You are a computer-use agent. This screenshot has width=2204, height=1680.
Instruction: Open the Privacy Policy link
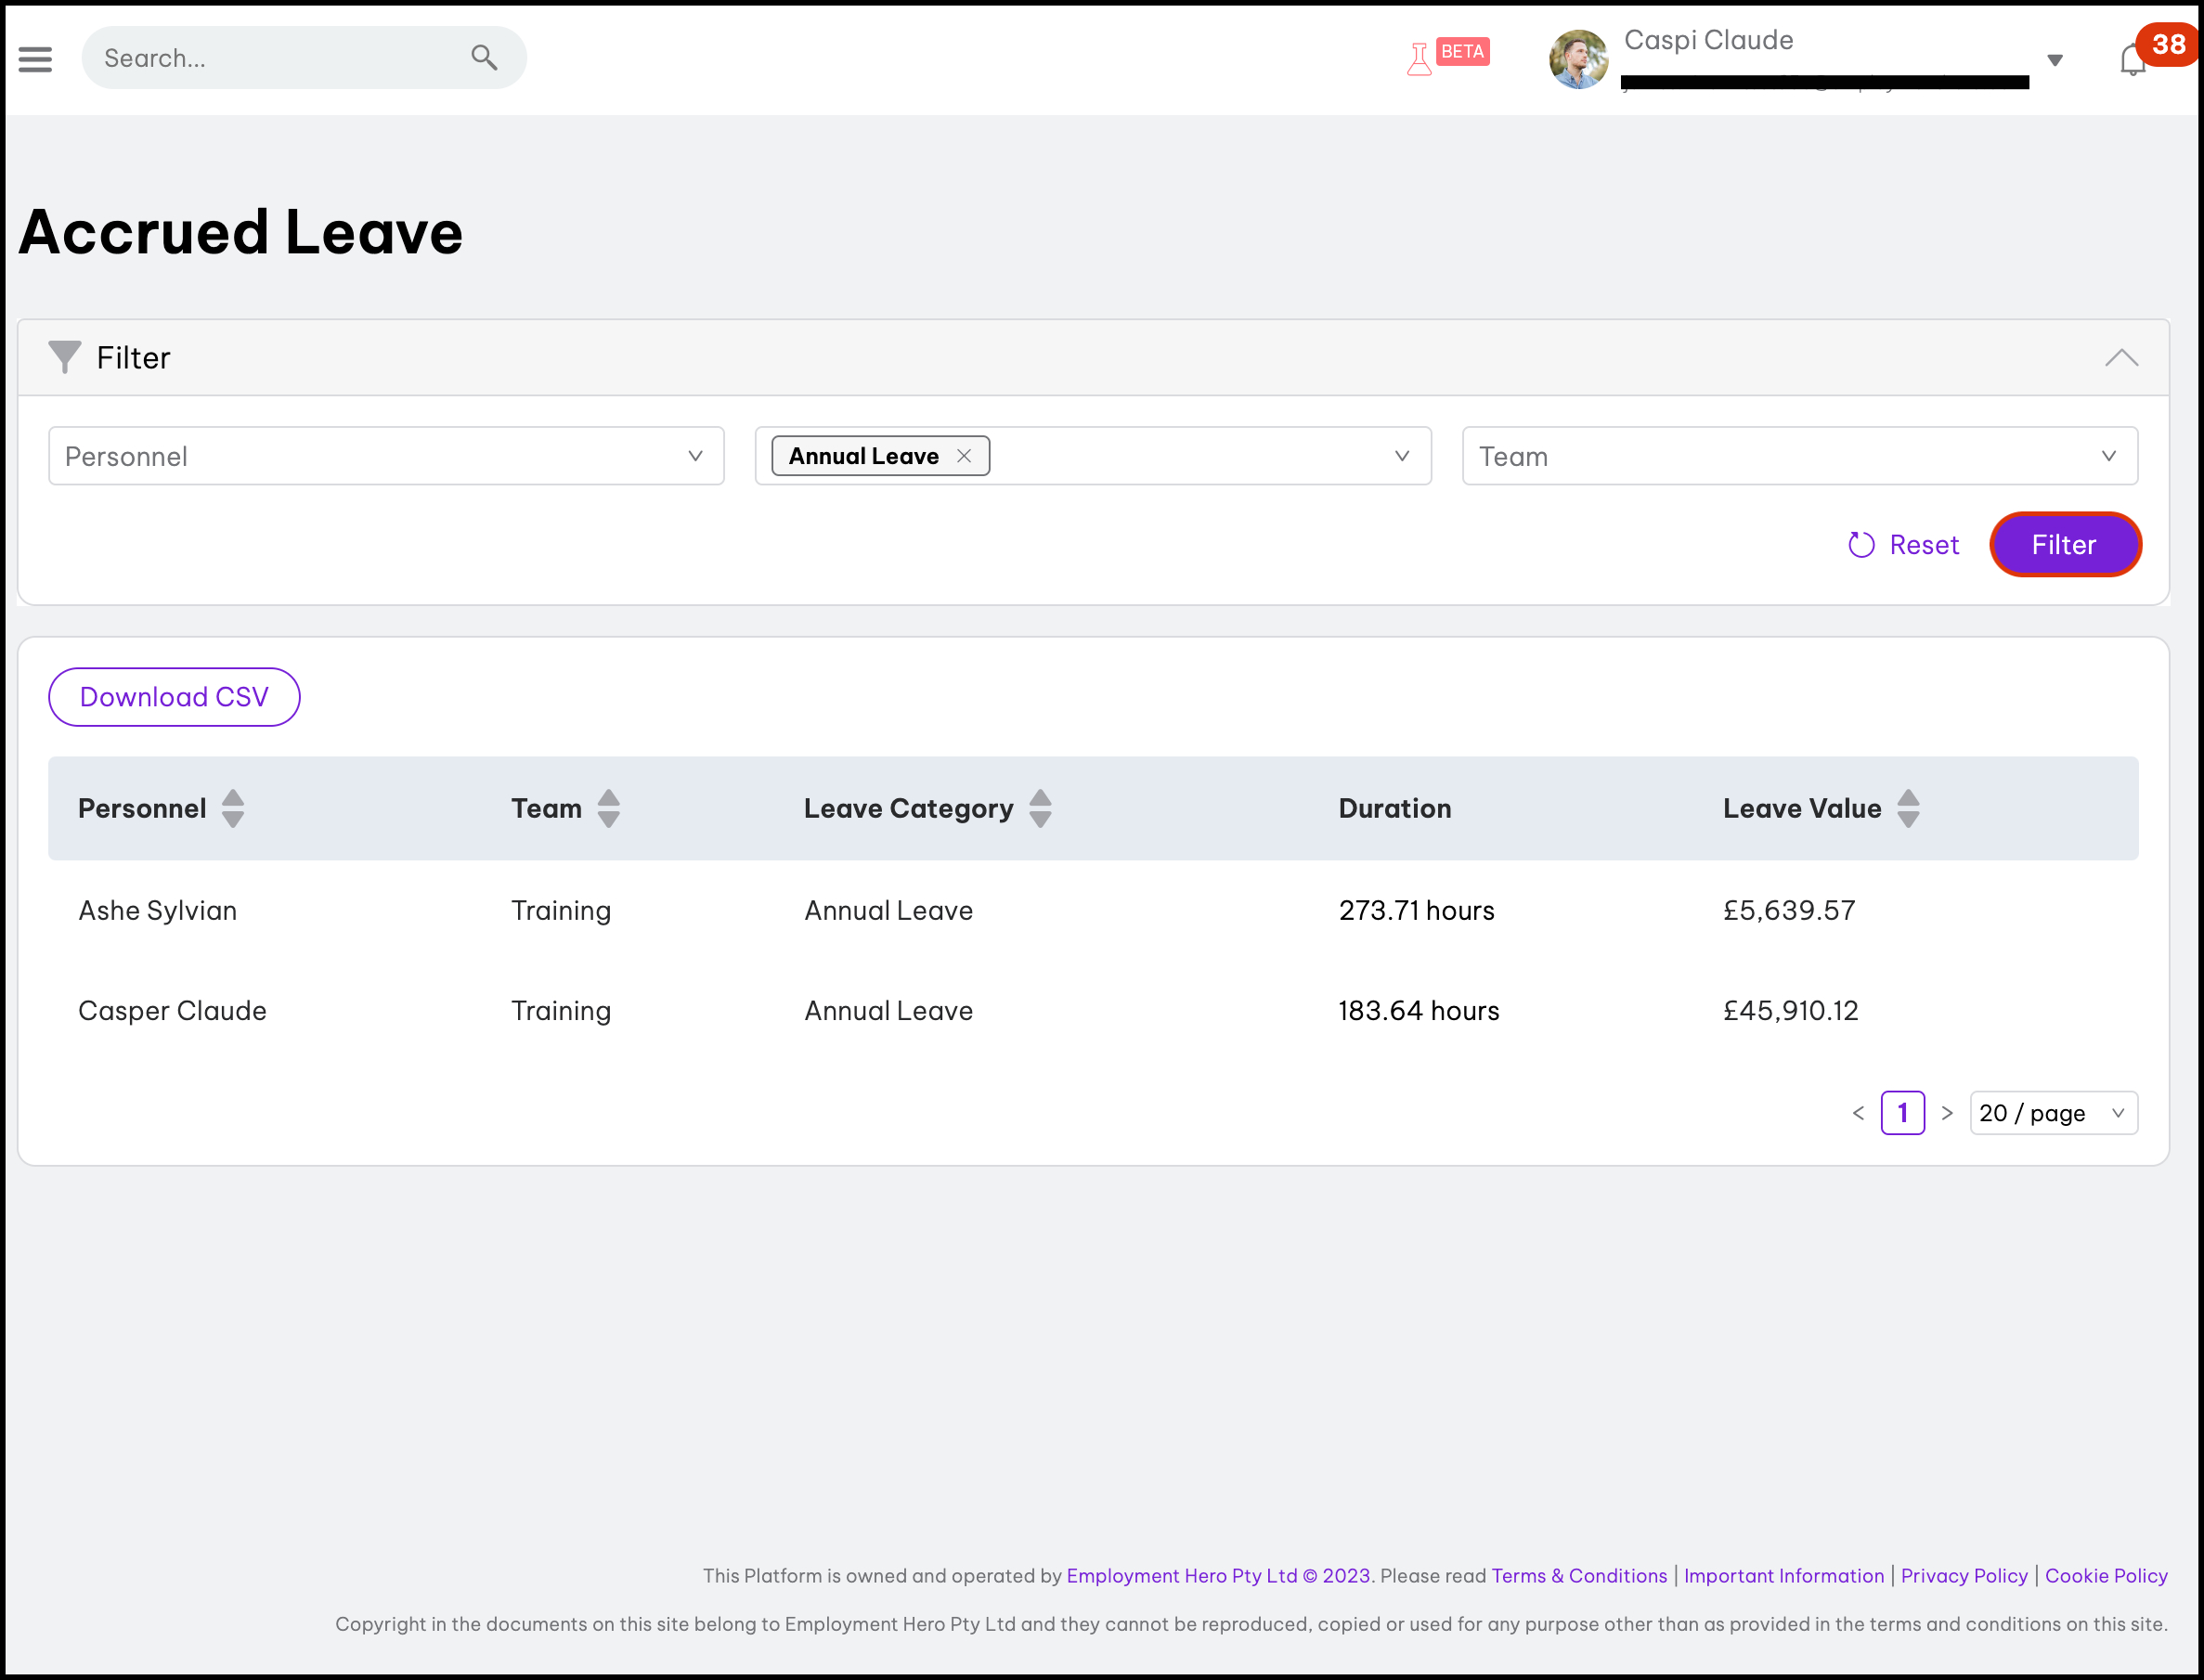click(x=1963, y=1576)
